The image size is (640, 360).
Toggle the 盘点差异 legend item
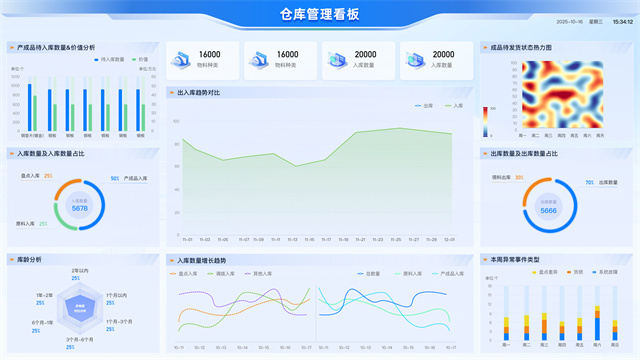coord(544,272)
